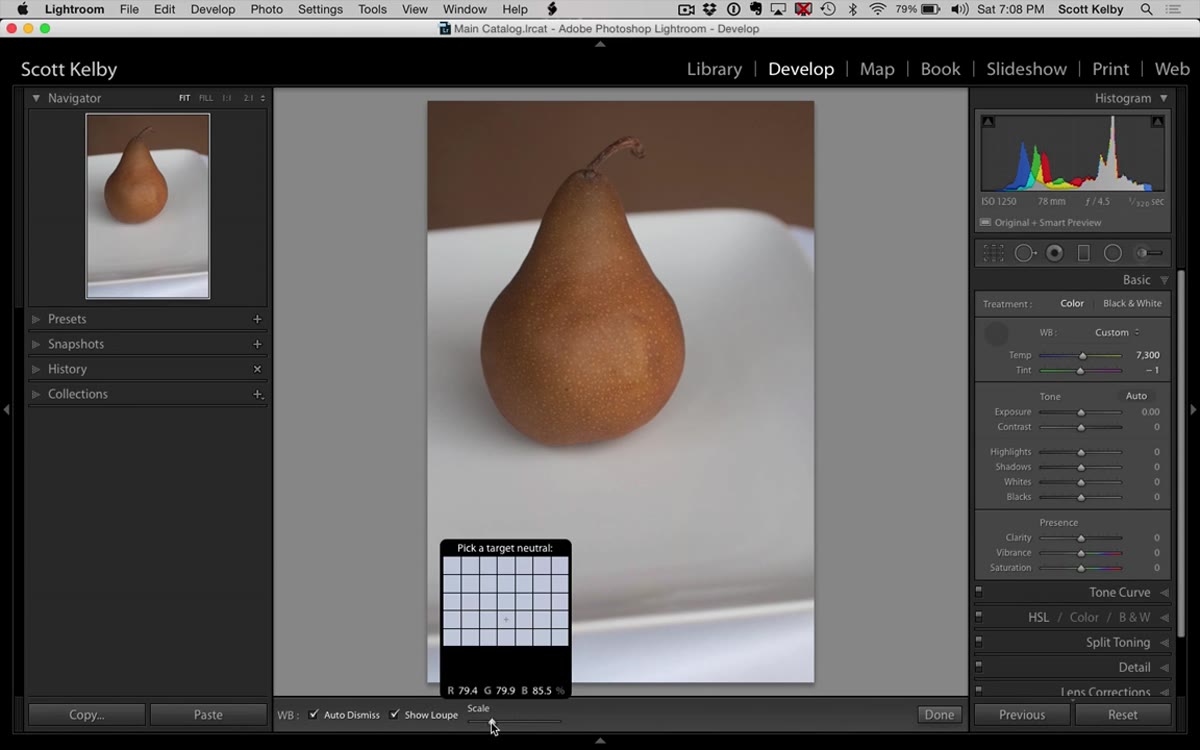Click the Reset button
The width and height of the screenshot is (1200, 750).
coord(1122,715)
